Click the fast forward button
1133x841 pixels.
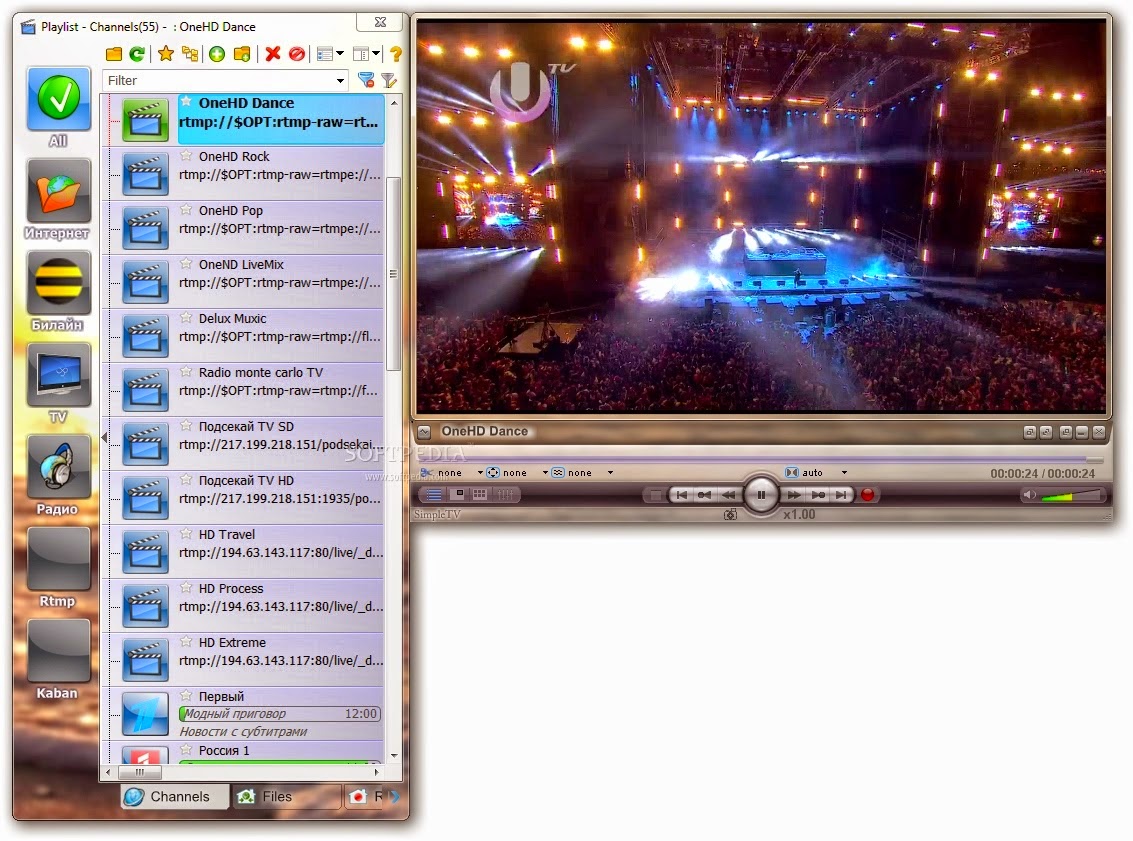(x=794, y=495)
